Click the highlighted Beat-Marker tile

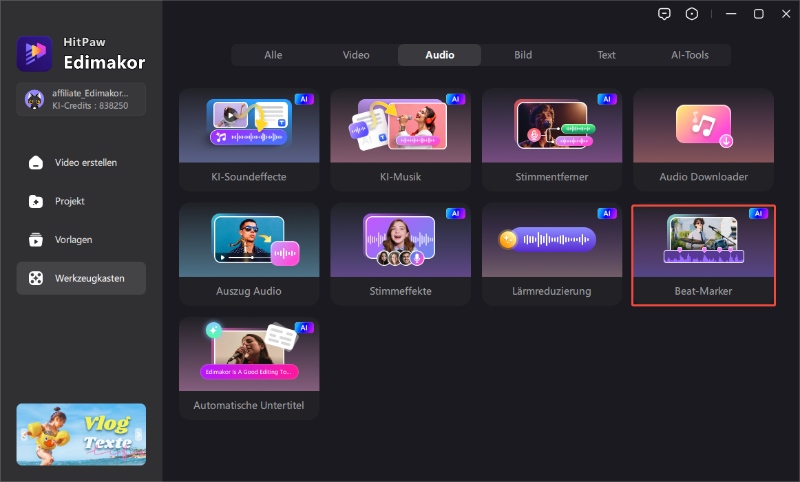click(704, 255)
